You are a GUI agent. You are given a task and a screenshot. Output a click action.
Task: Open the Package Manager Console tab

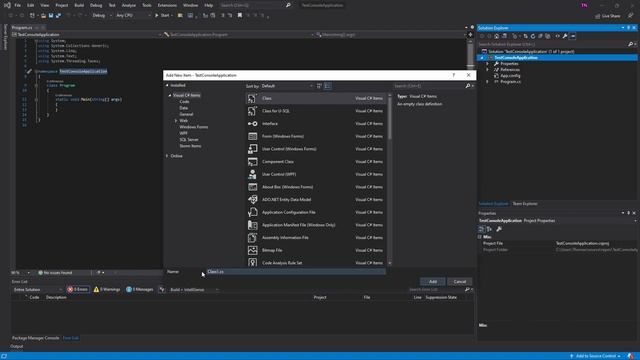pyautogui.click(x=36, y=338)
